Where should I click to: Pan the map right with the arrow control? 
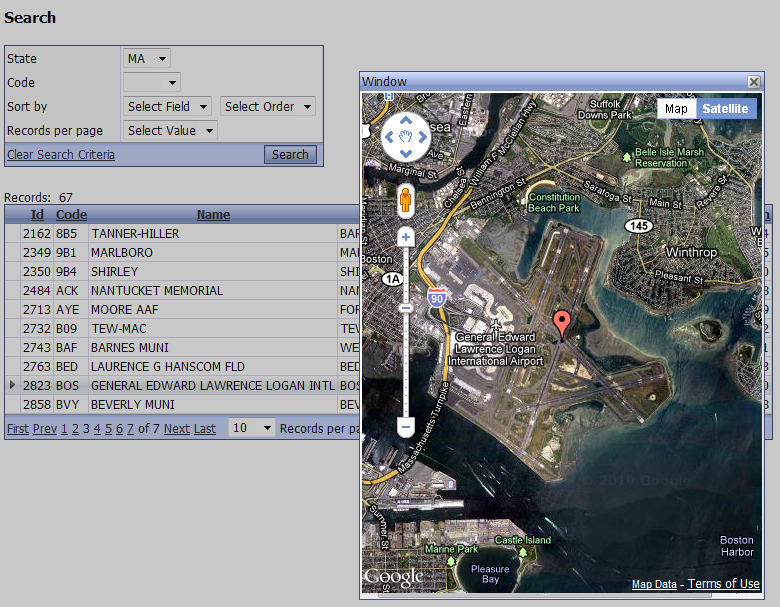coord(422,137)
